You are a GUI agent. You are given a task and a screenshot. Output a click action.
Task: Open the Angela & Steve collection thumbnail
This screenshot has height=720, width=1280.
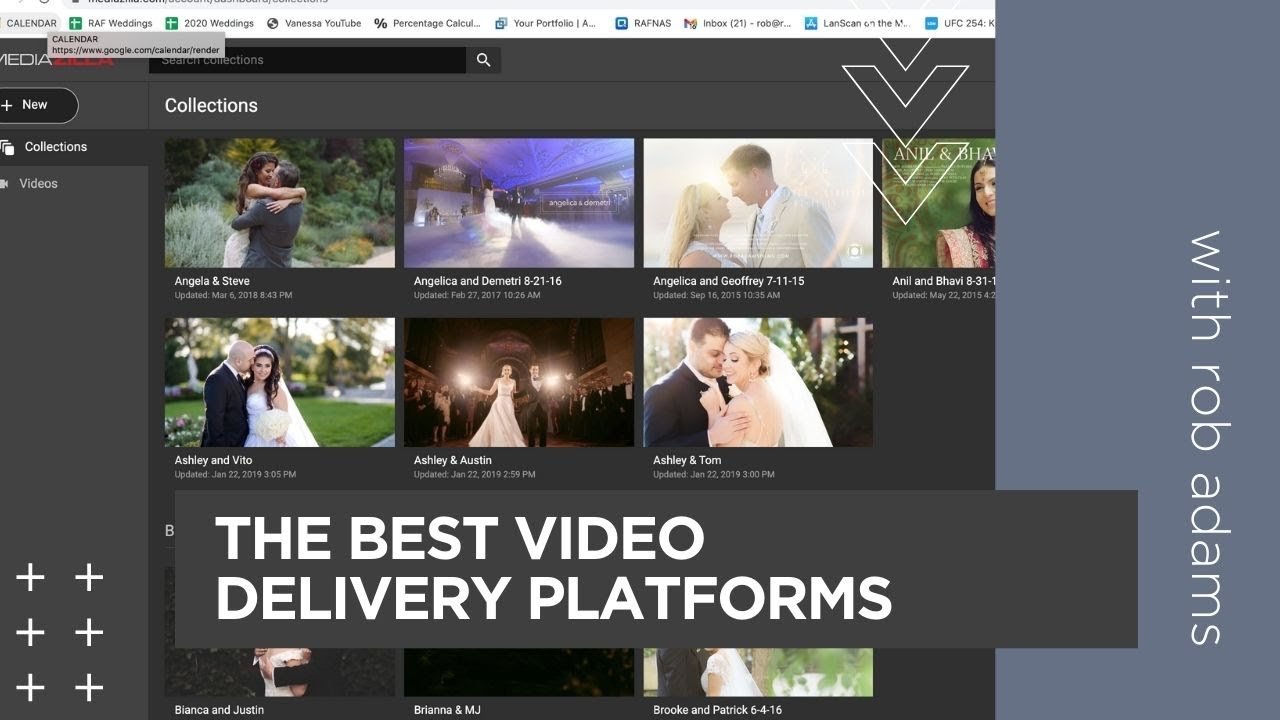(280, 203)
